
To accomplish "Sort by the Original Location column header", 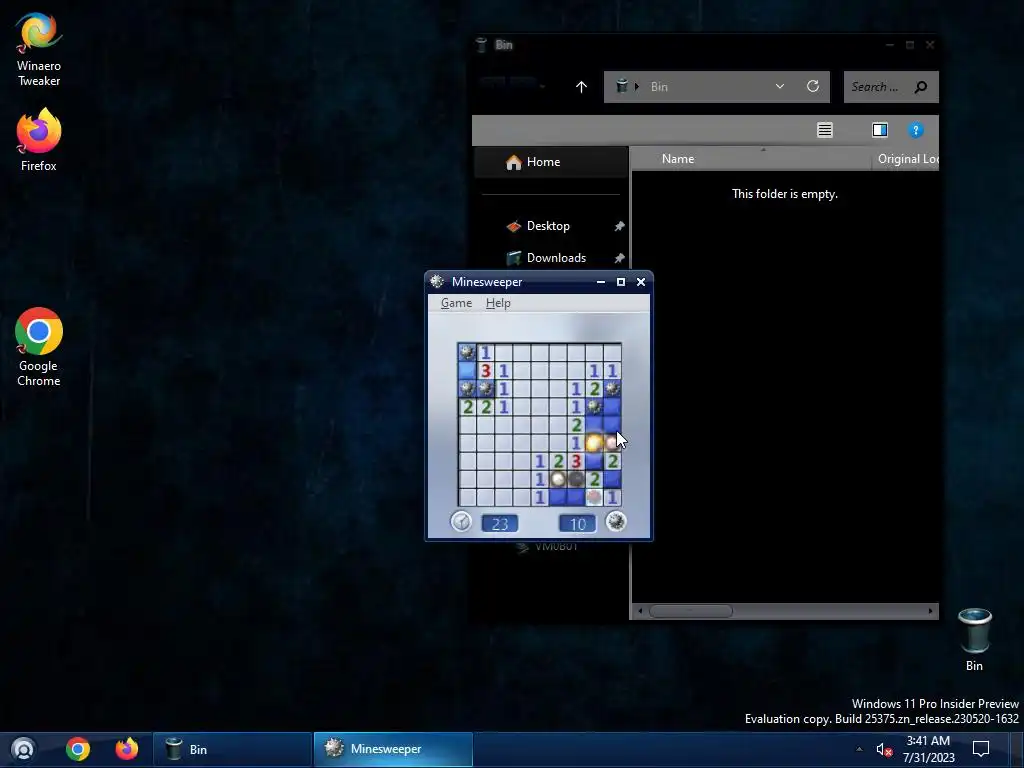I will pyautogui.click(x=908, y=159).
